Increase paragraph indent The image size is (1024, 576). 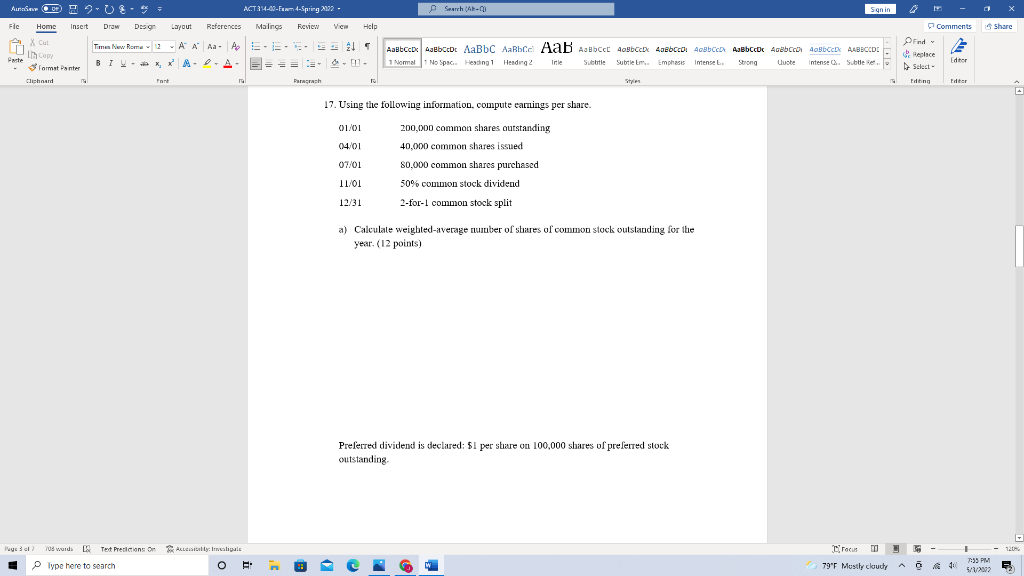coord(334,46)
